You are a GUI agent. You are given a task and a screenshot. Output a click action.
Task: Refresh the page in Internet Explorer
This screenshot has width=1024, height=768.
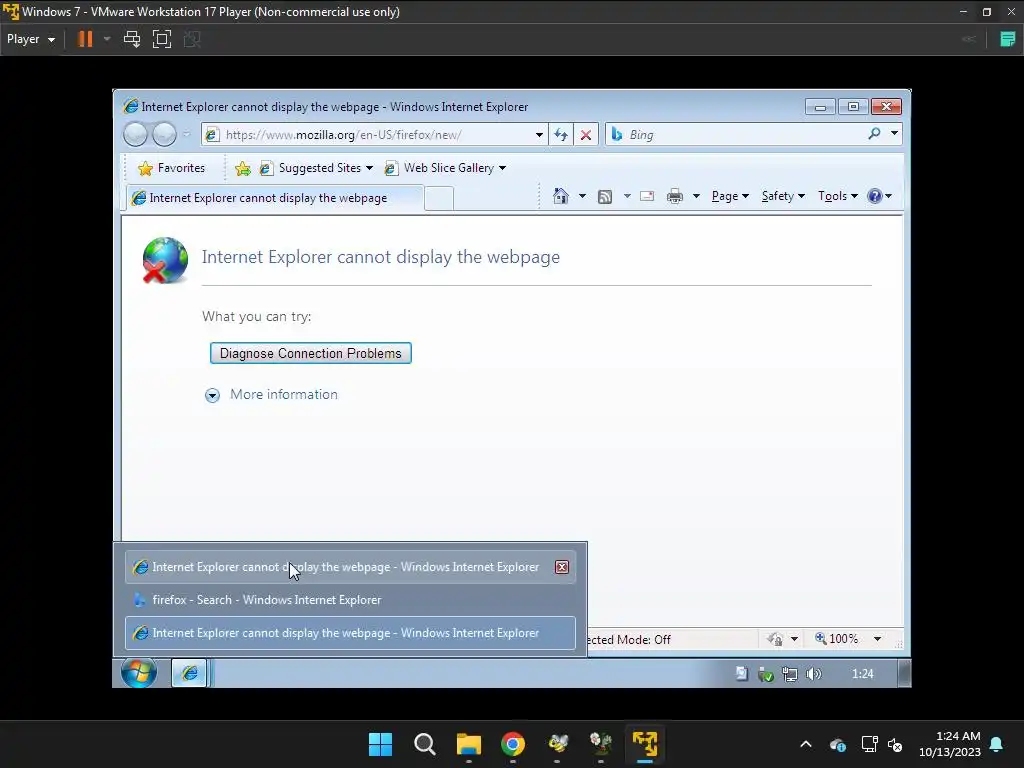coord(560,135)
